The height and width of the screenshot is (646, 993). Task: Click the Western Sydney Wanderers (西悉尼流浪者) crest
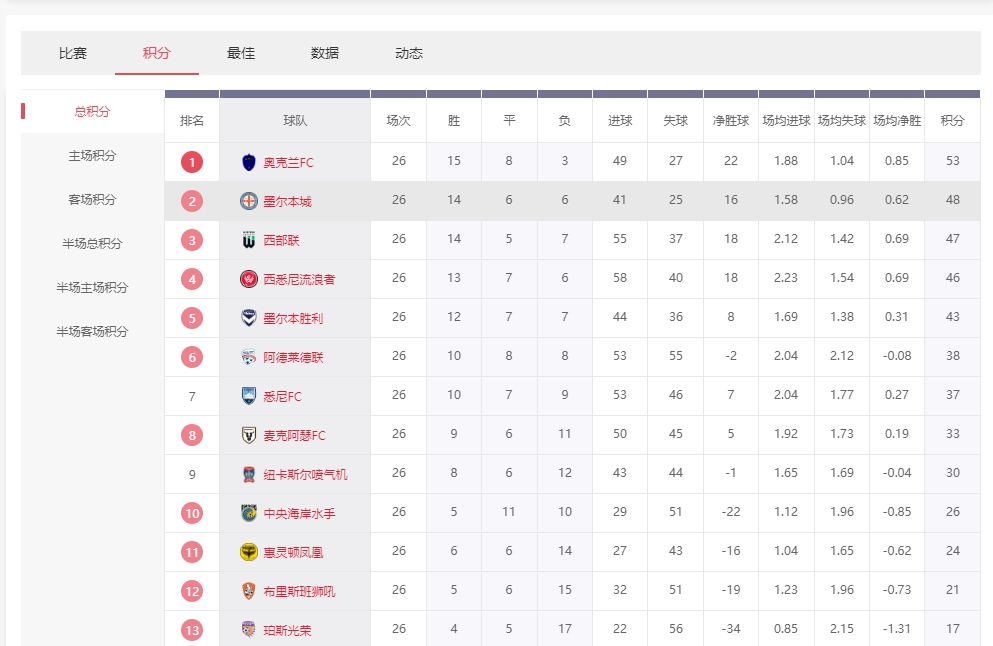pyautogui.click(x=249, y=279)
